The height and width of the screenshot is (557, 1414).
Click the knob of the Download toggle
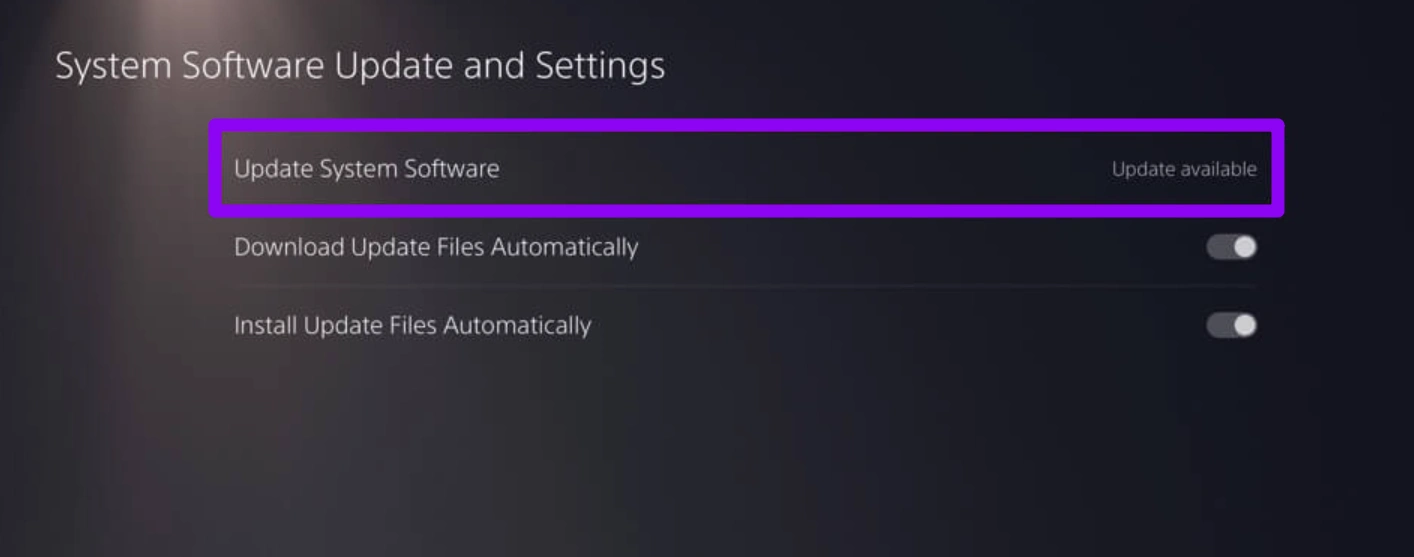tap(1243, 247)
